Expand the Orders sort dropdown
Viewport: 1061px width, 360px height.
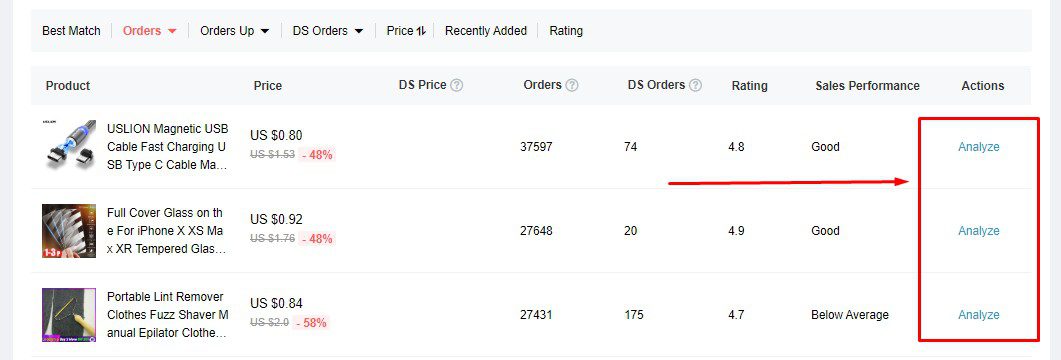click(x=172, y=31)
